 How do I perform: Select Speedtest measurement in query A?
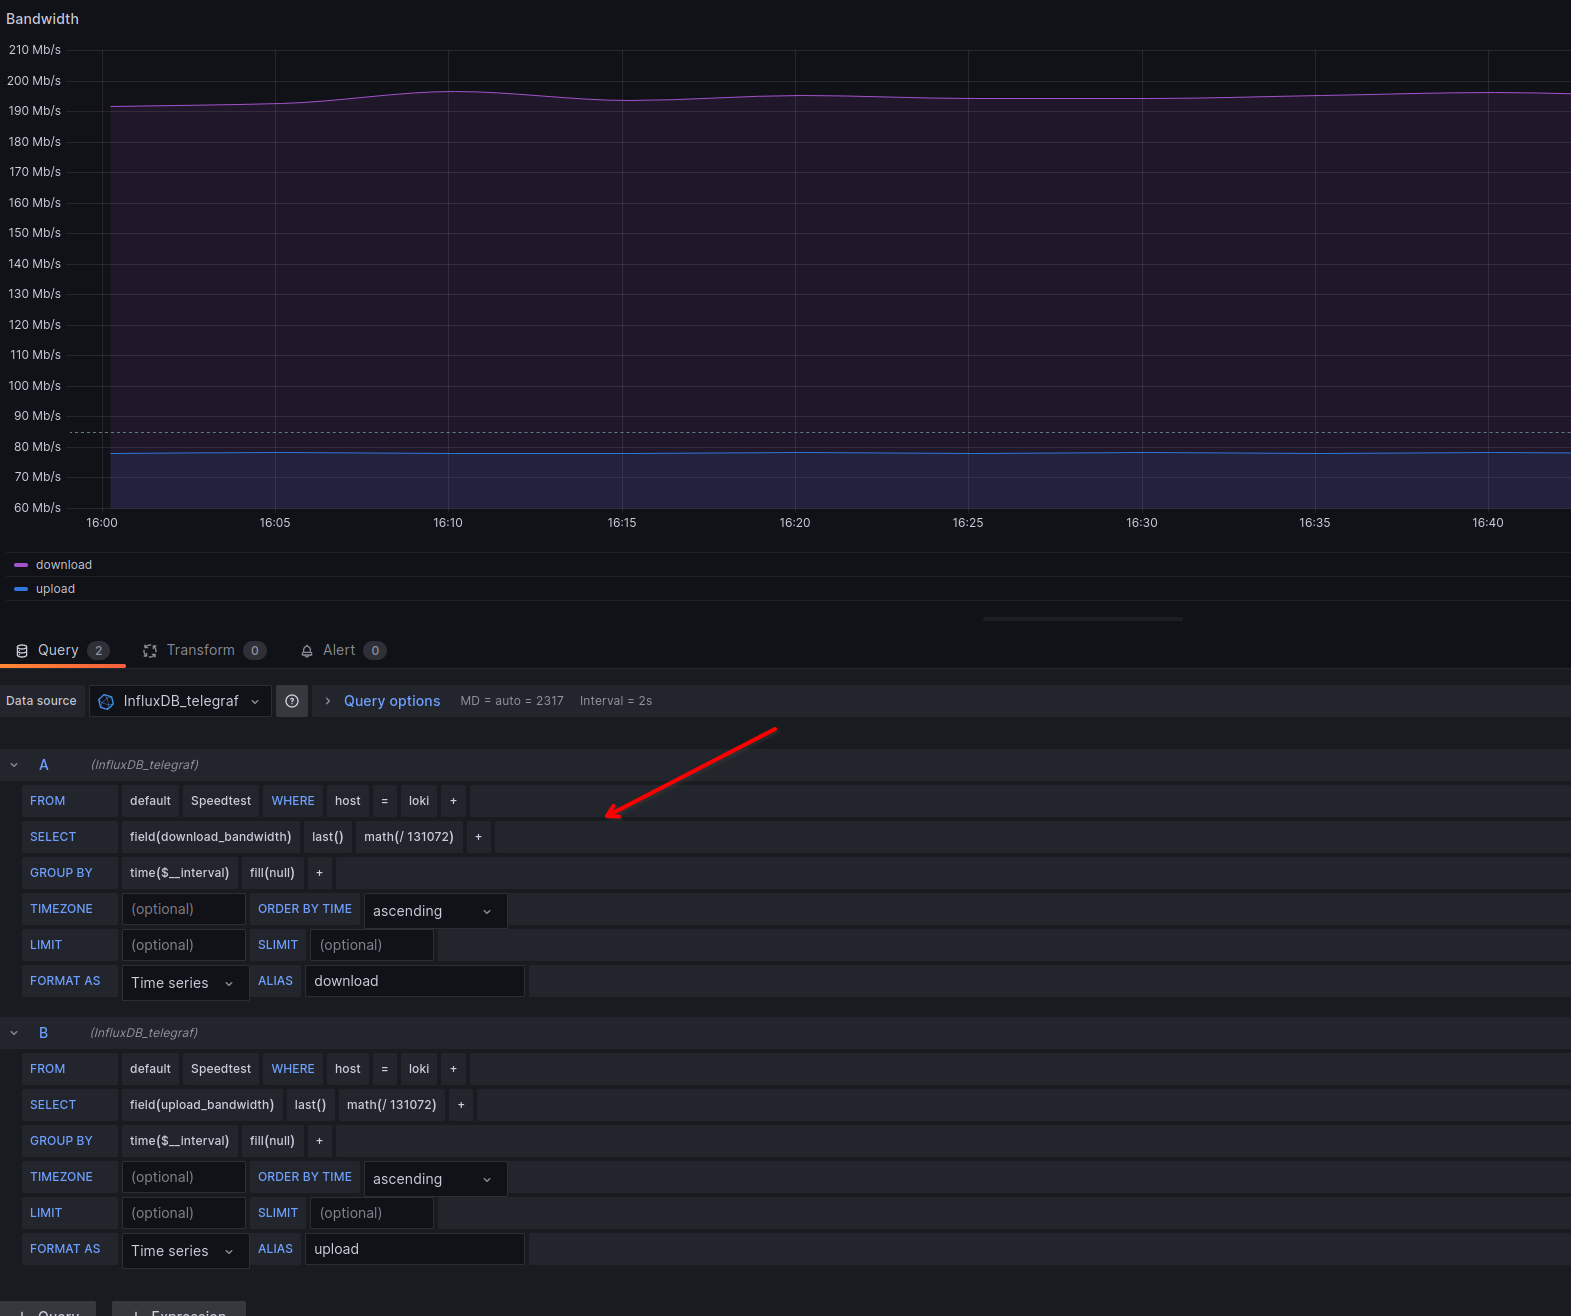(x=221, y=801)
